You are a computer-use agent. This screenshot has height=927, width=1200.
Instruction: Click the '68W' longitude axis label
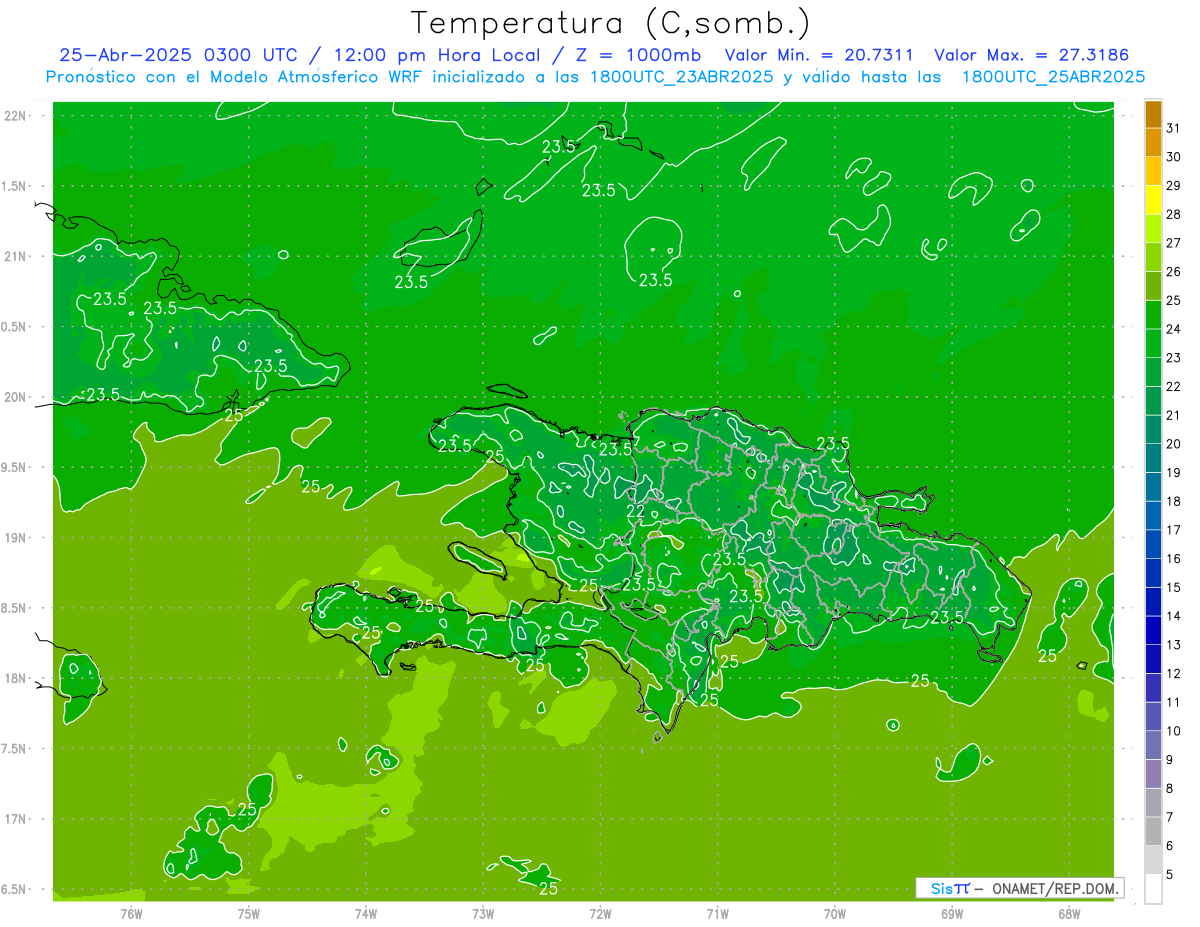click(x=1069, y=913)
